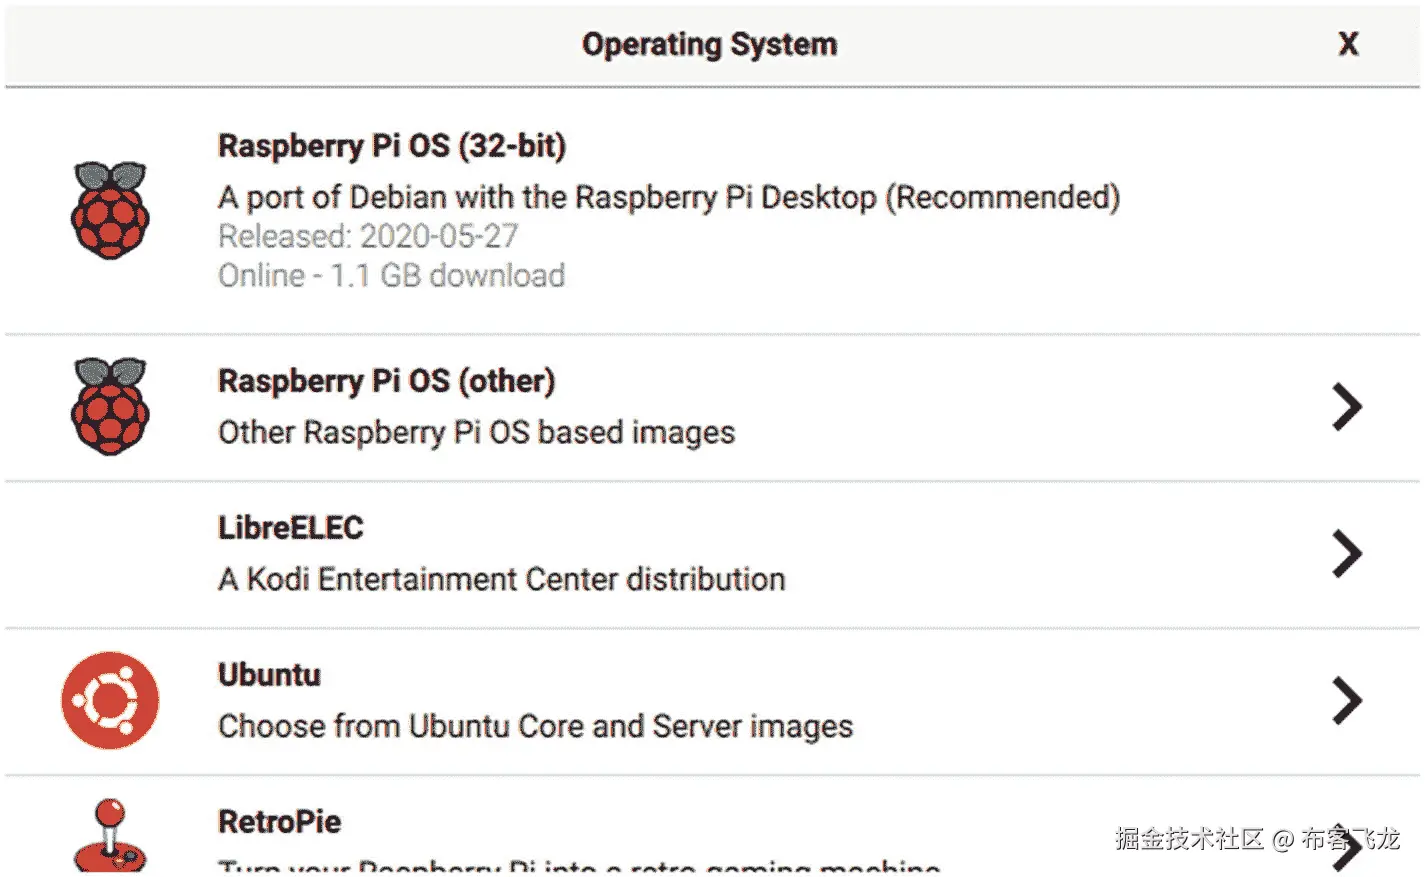Click the 'Operating System' dialog heading
1425x877 pixels.
(x=709, y=44)
